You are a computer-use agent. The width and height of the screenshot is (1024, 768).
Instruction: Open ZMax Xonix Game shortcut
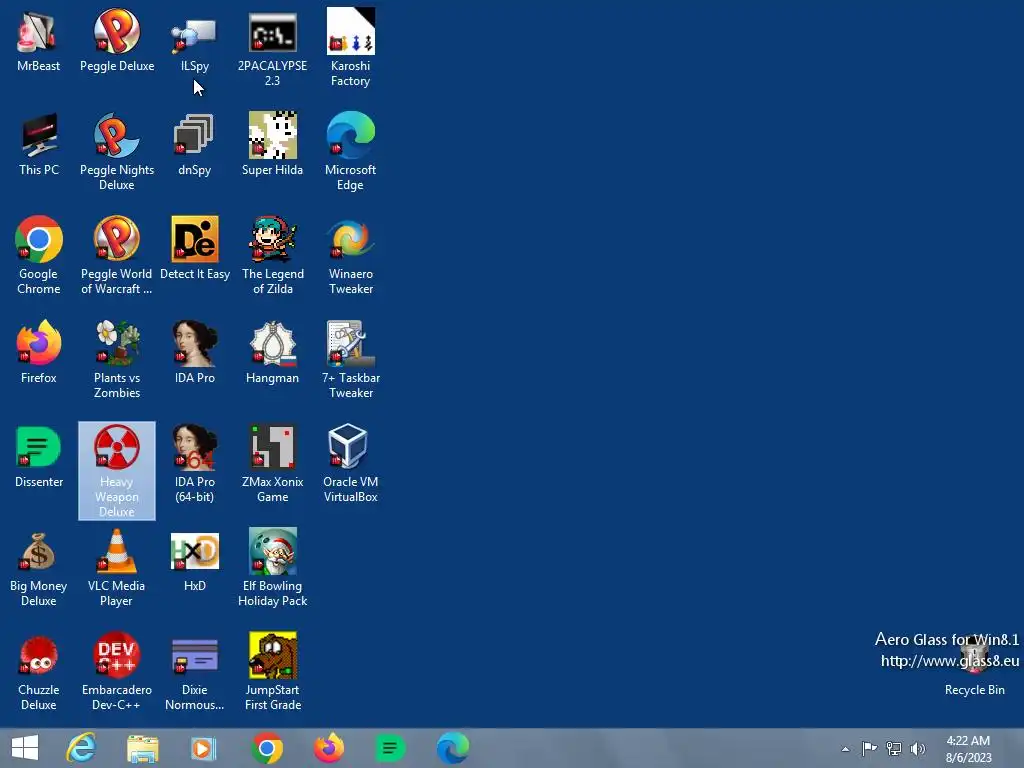point(272,463)
